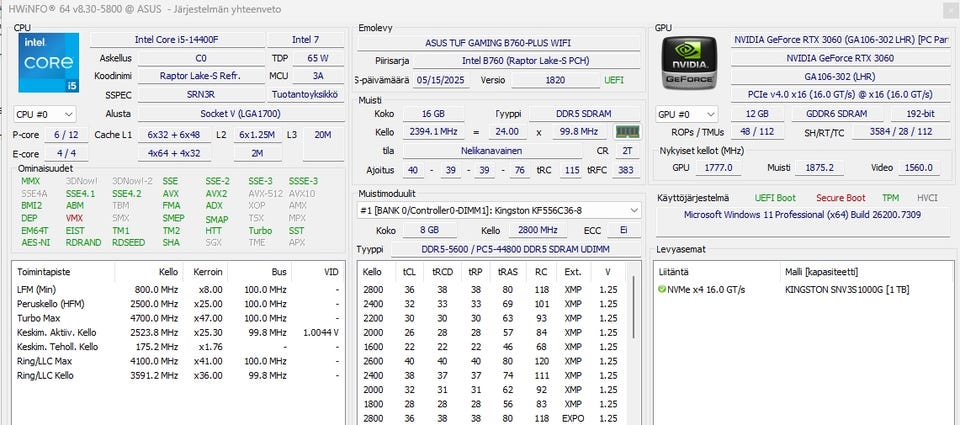Click the Intel Core i5 logo
This screenshot has height=425, width=960.
[47, 63]
